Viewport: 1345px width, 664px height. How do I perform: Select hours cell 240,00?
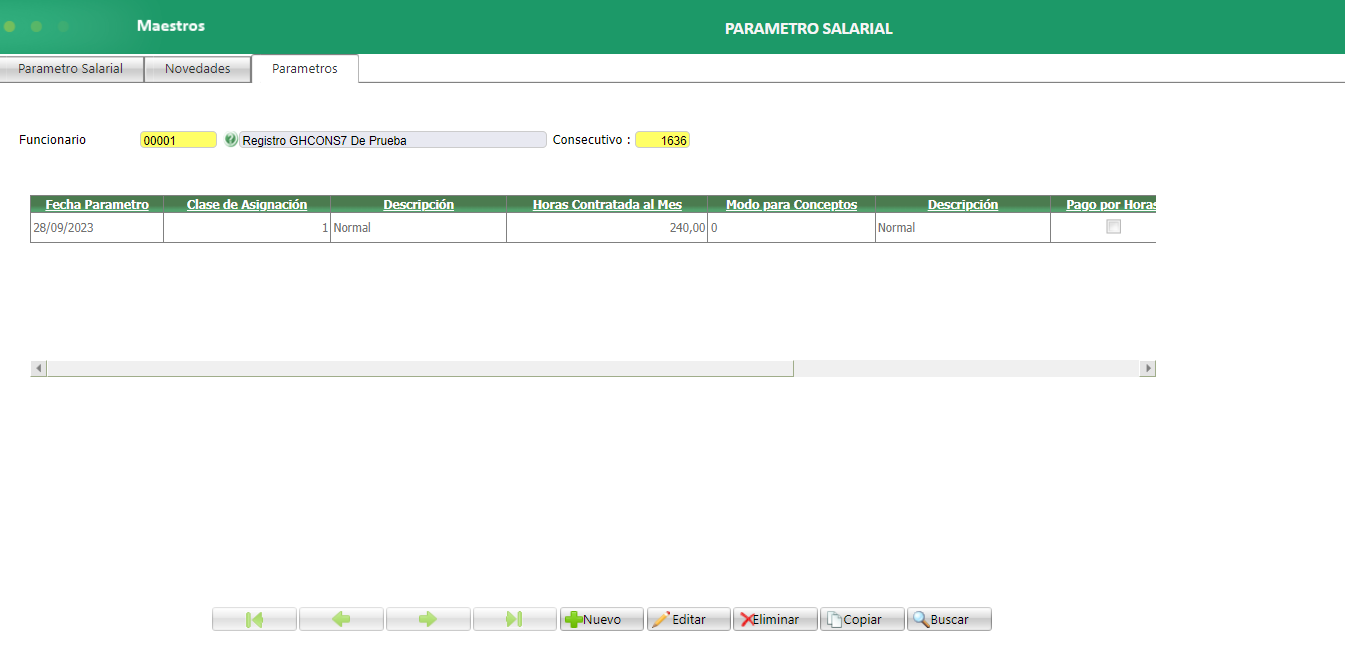[607, 227]
